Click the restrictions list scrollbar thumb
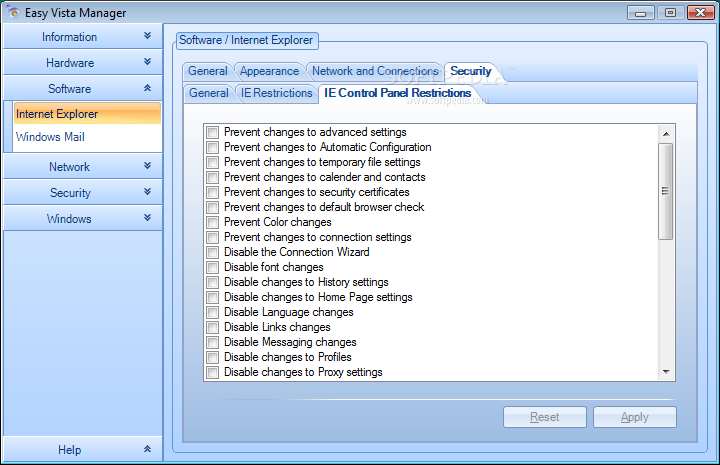Viewport: 720px width, 465px height. 665,191
